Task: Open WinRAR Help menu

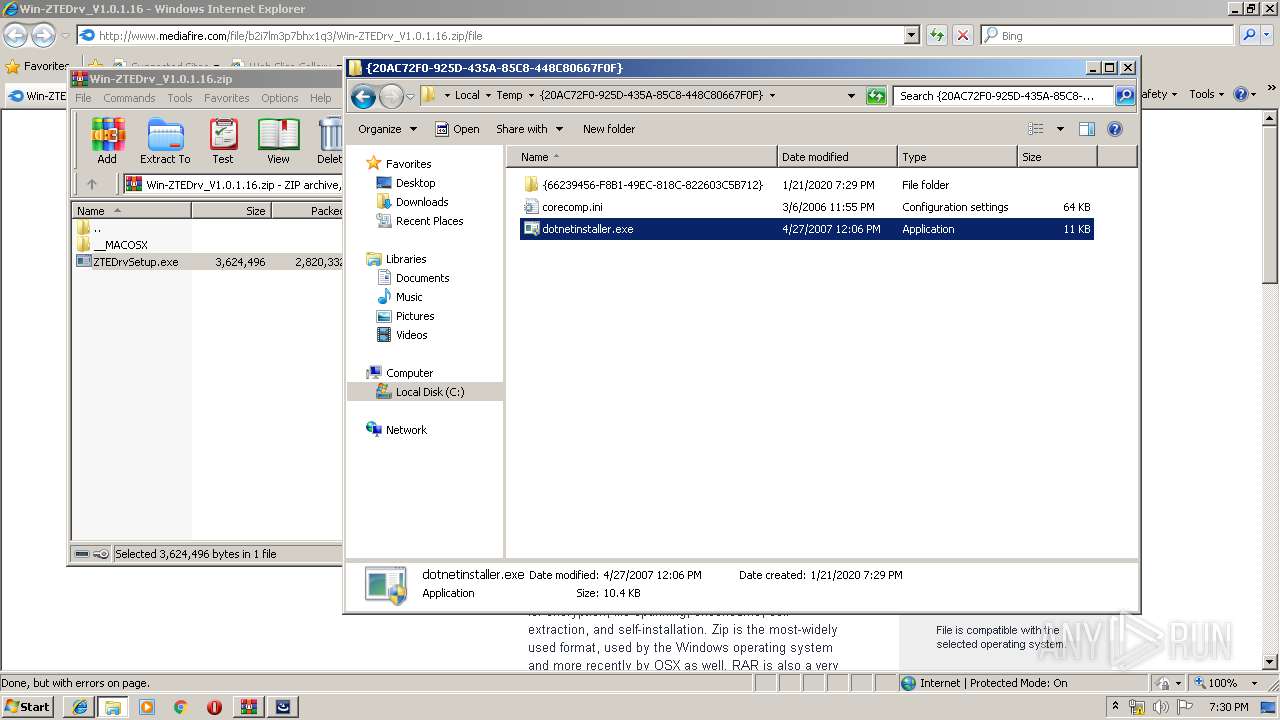Action: coord(320,98)
